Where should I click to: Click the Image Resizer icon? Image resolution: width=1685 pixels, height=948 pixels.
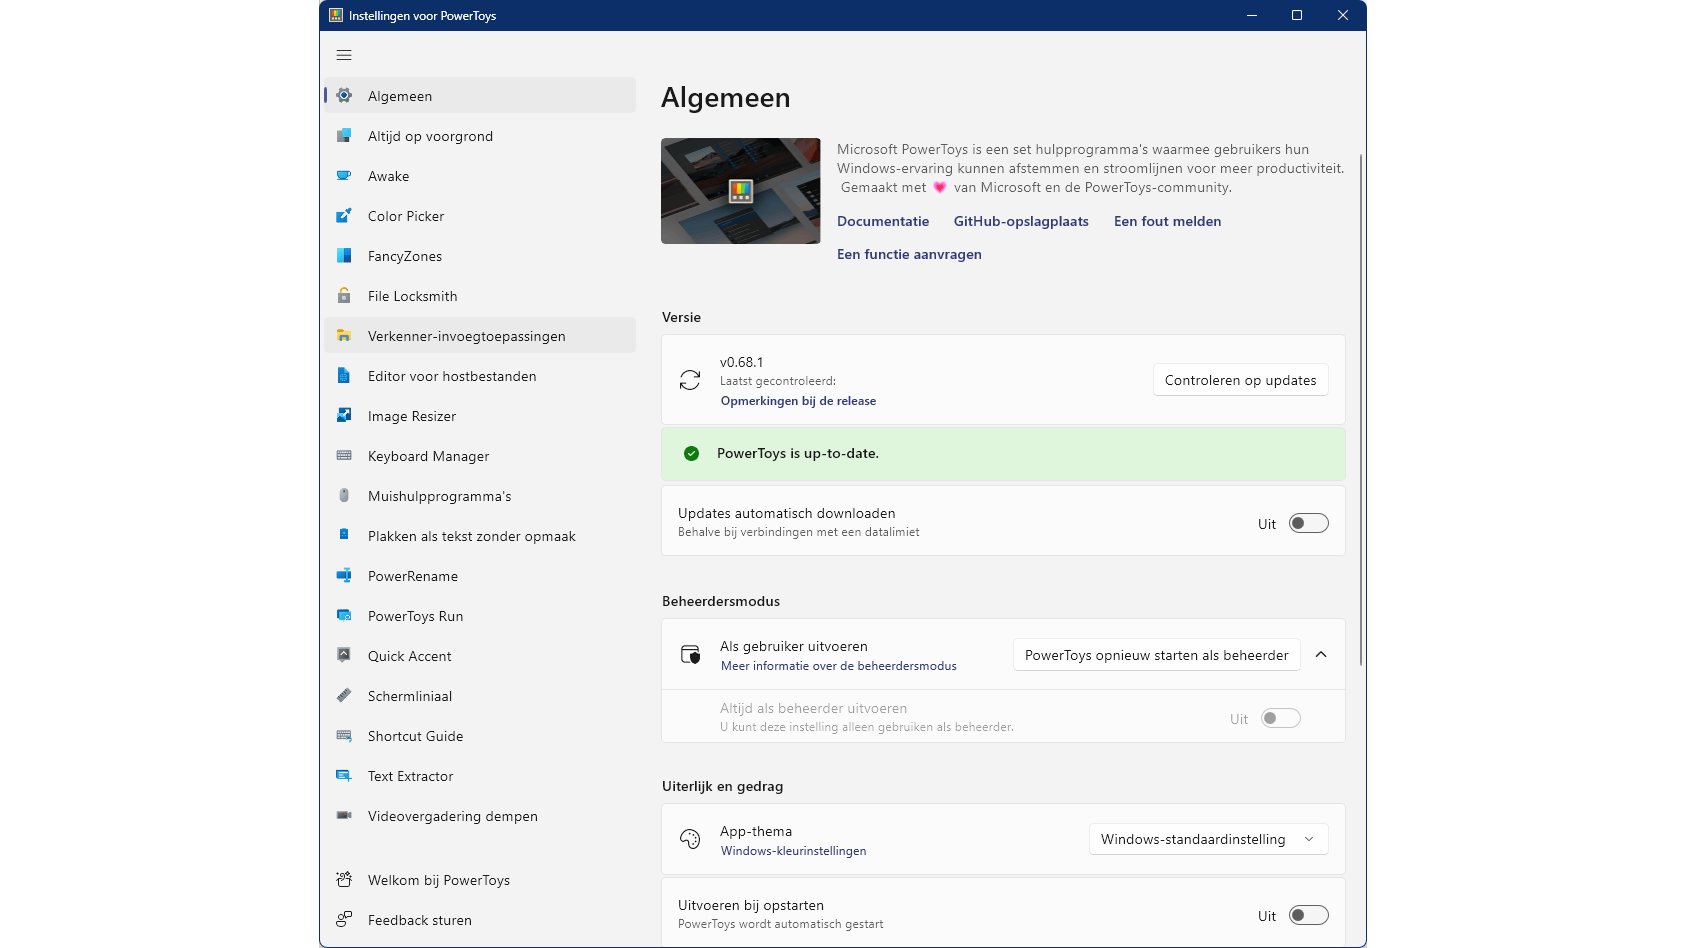344,416
